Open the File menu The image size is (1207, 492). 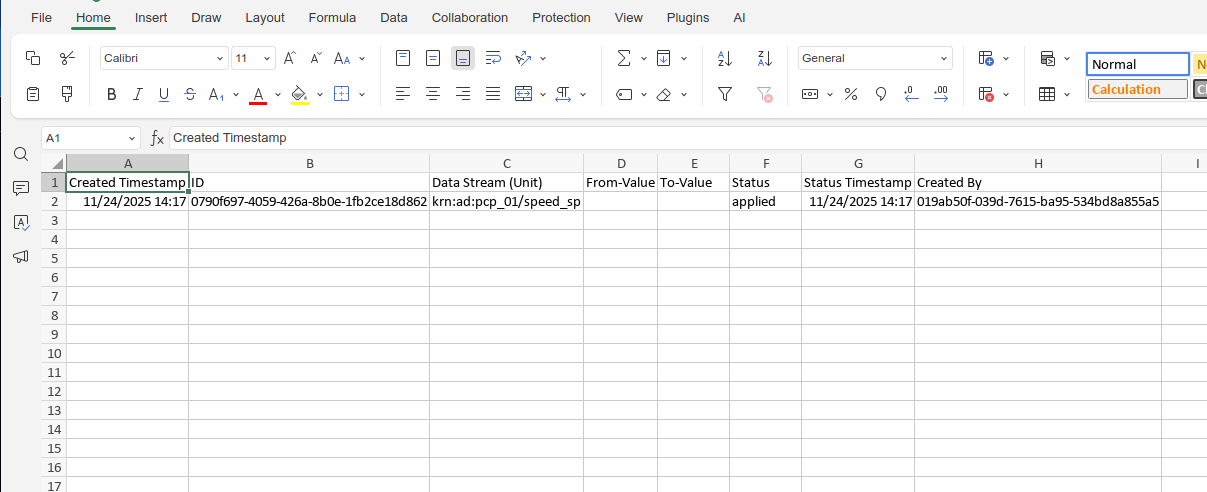tap(41, 17)
